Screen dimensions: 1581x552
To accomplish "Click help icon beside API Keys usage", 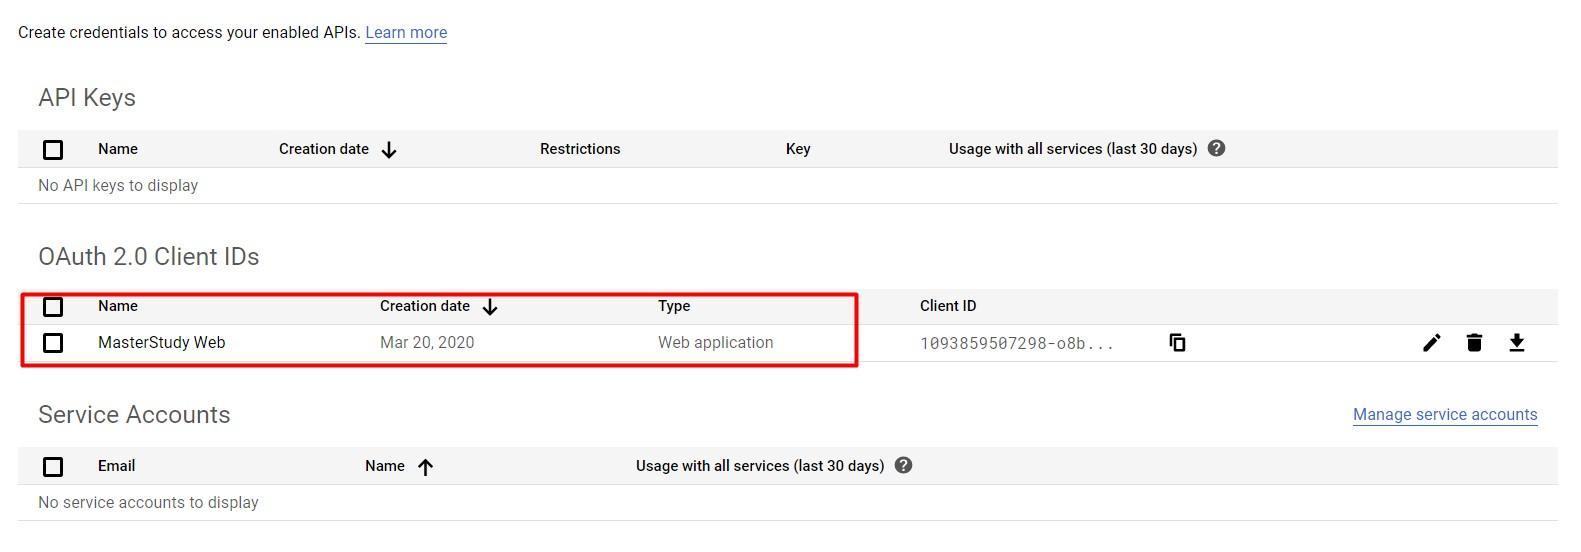I will (x=1216, y=149).
